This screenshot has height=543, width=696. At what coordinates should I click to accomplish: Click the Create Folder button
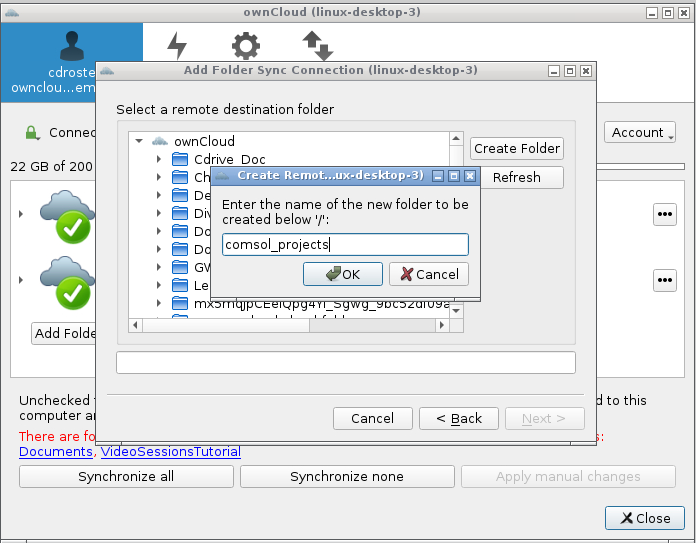point(517,148)
